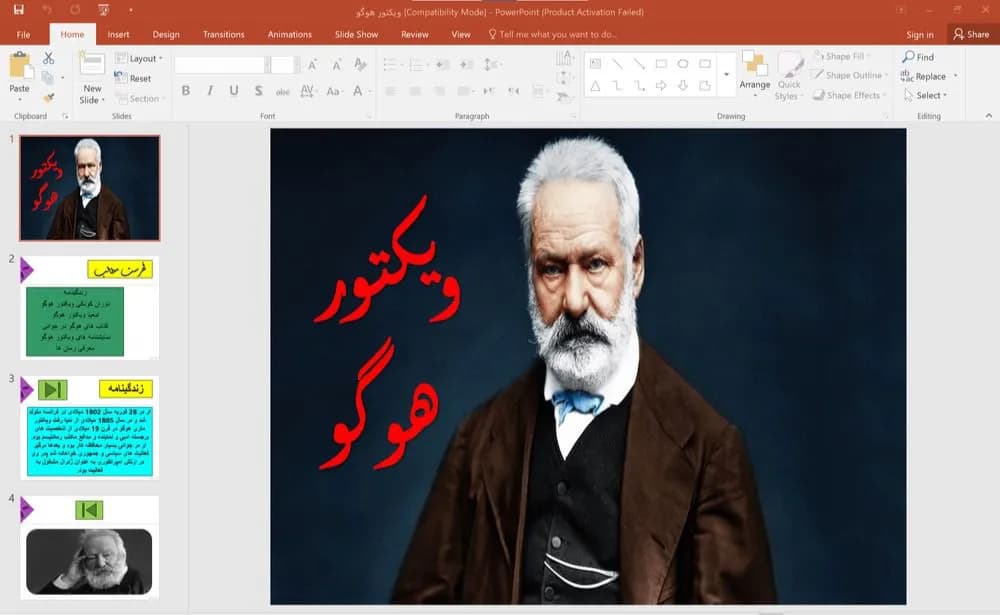
Task: Select the Oval shape in the shapes gallery
Action: pos(683,63)
